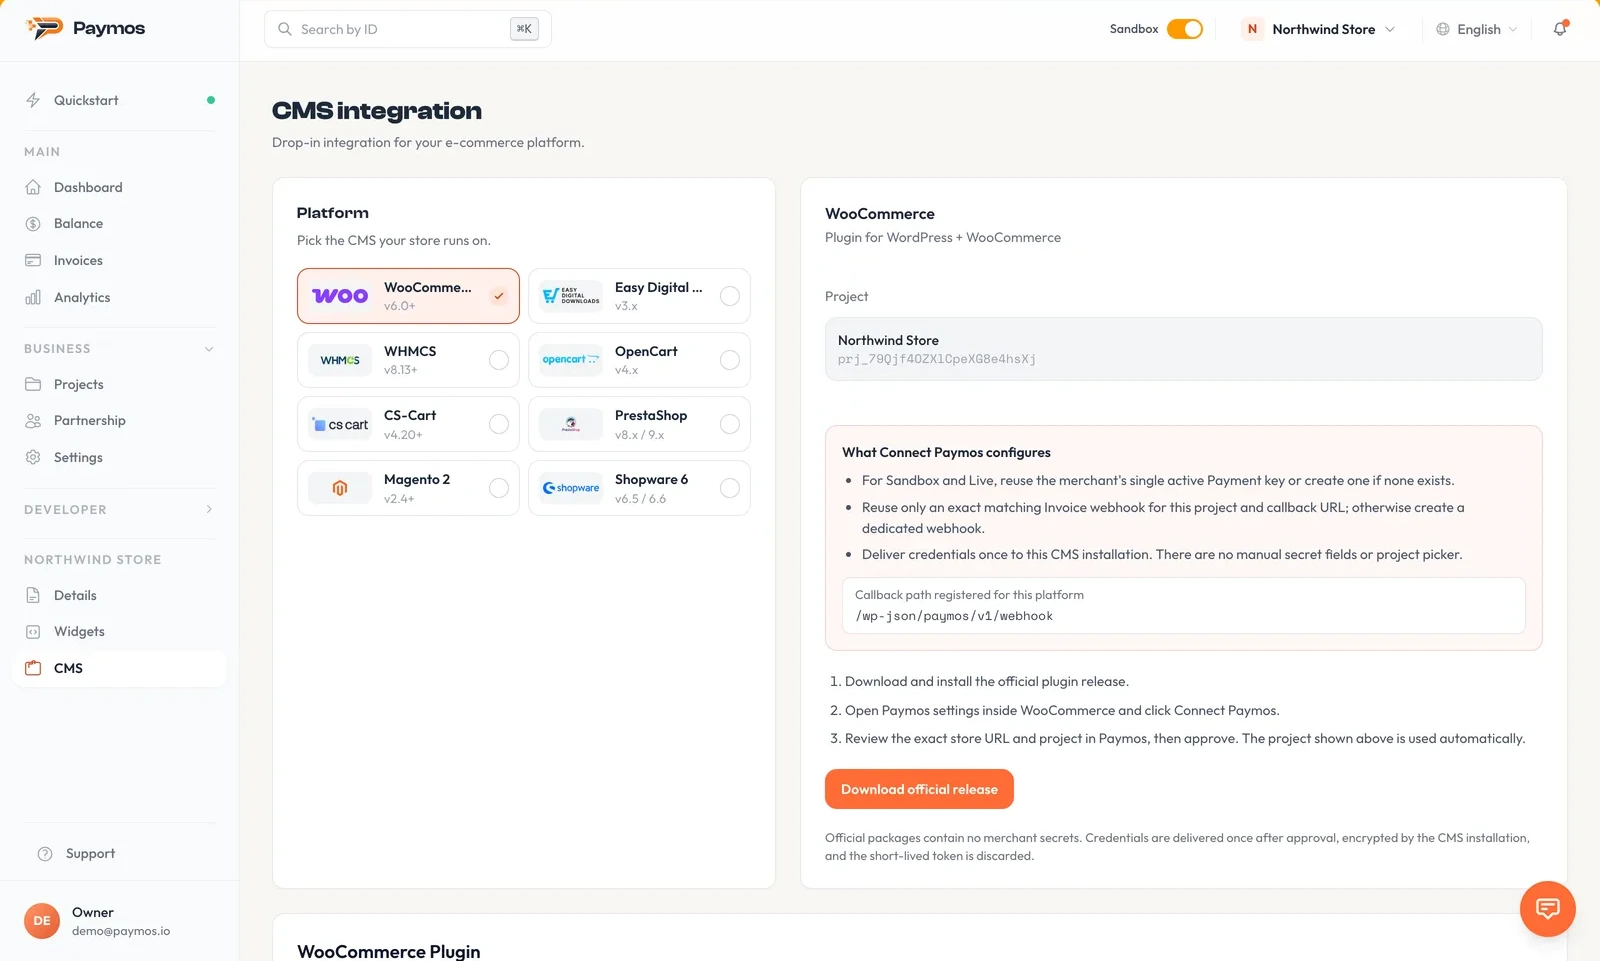The height and width of the screenshot is (961, 1600).
Task: Click the CMS integration page title
Action: click(377, 111)
